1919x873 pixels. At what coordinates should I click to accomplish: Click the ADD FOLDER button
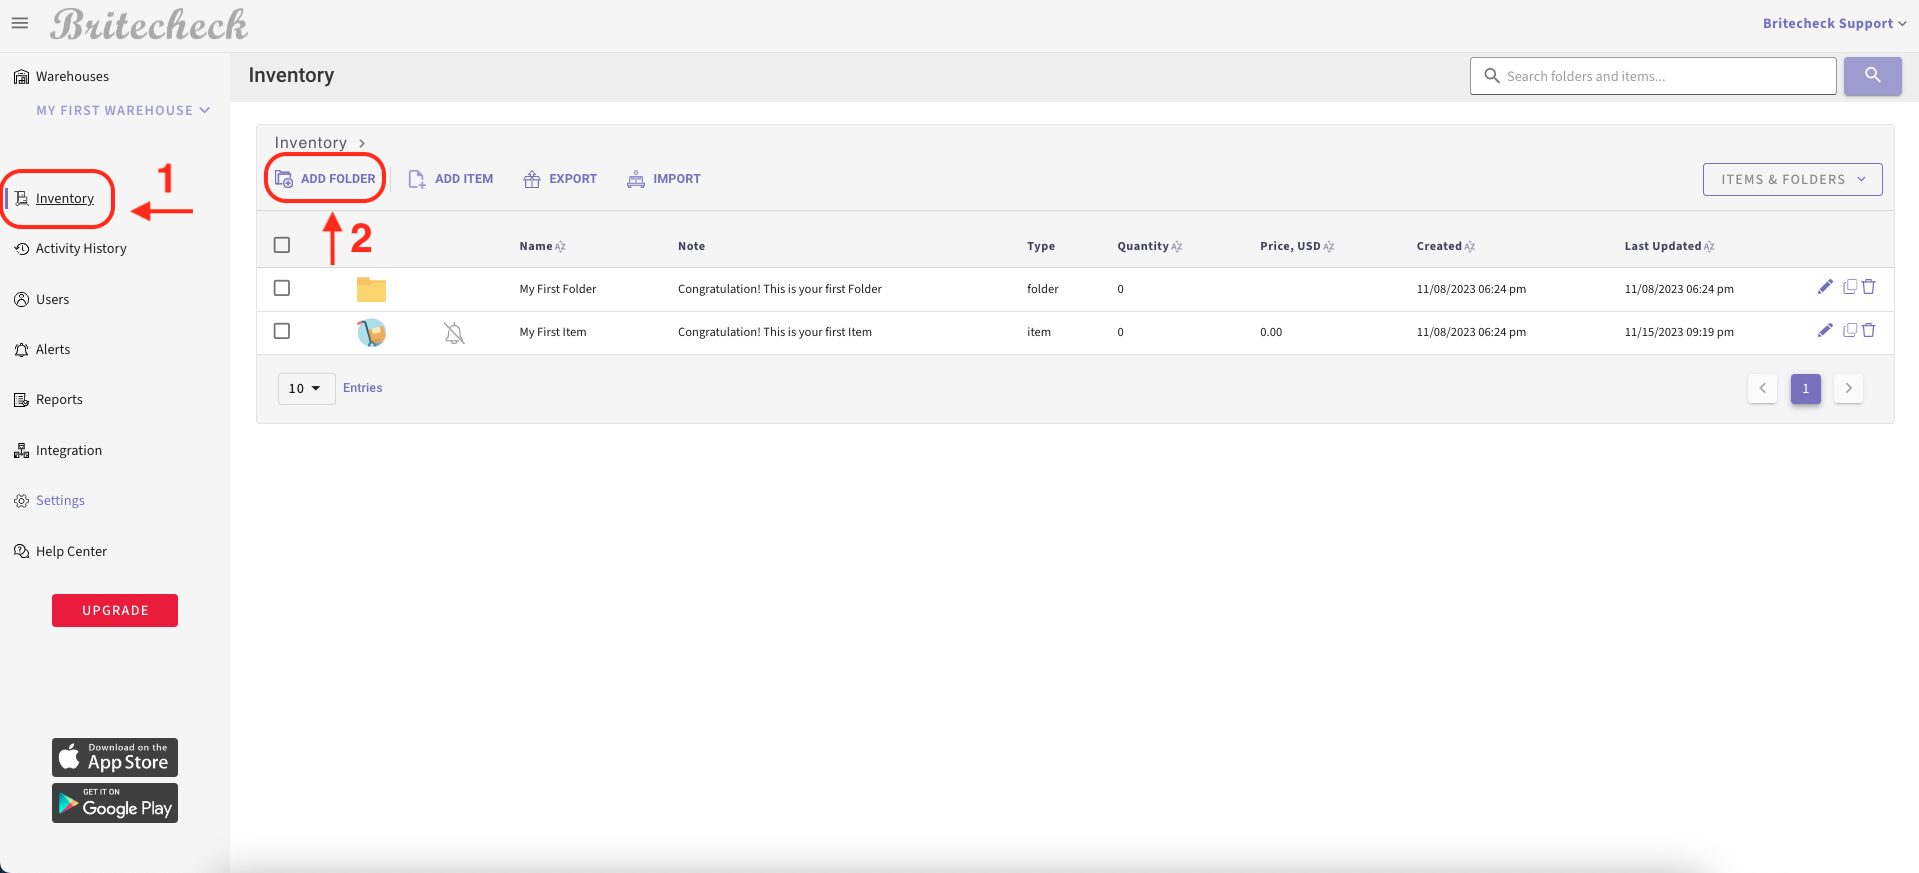click(326, 179)
